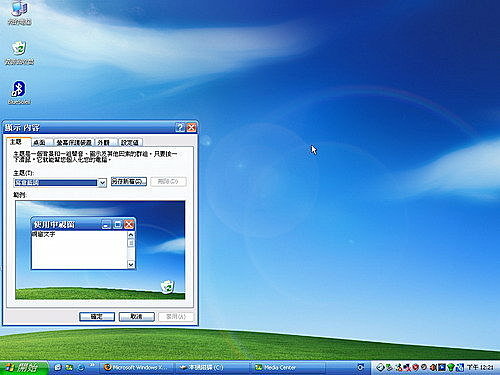Click the 確定 OK button
Image resolution: width=500 pixels, height=375 pixels.
(x=97, y=317)
